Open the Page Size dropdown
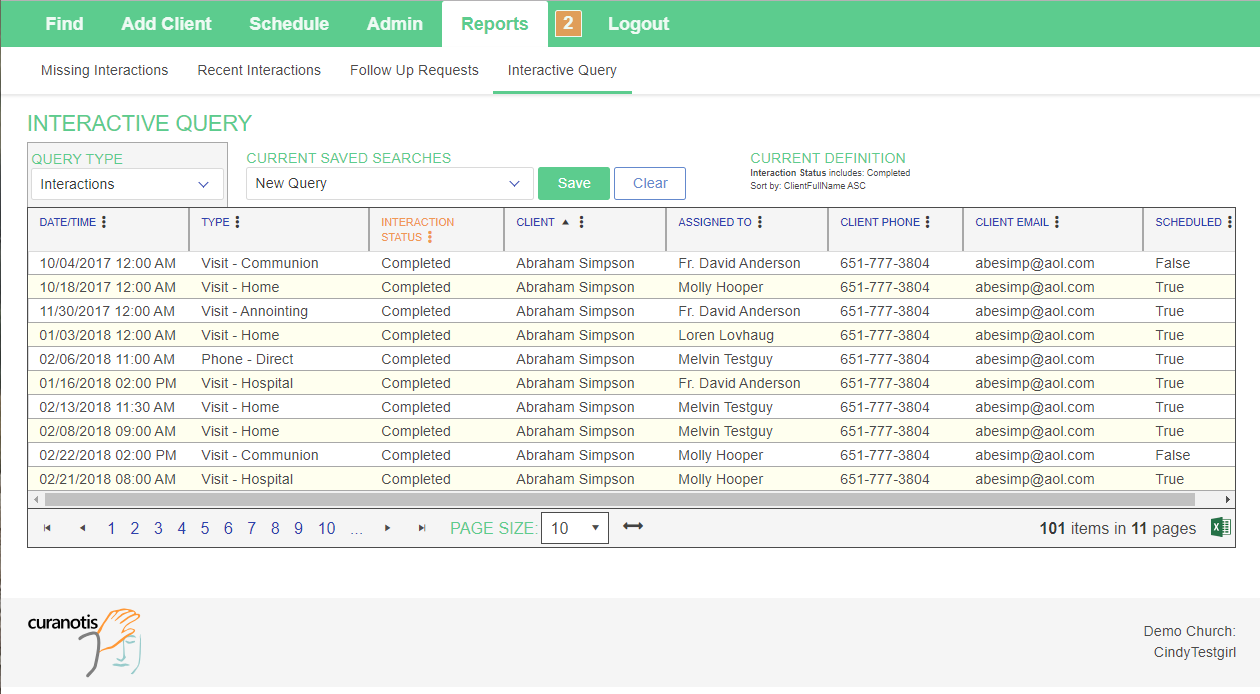 click(x=574, y=528)
